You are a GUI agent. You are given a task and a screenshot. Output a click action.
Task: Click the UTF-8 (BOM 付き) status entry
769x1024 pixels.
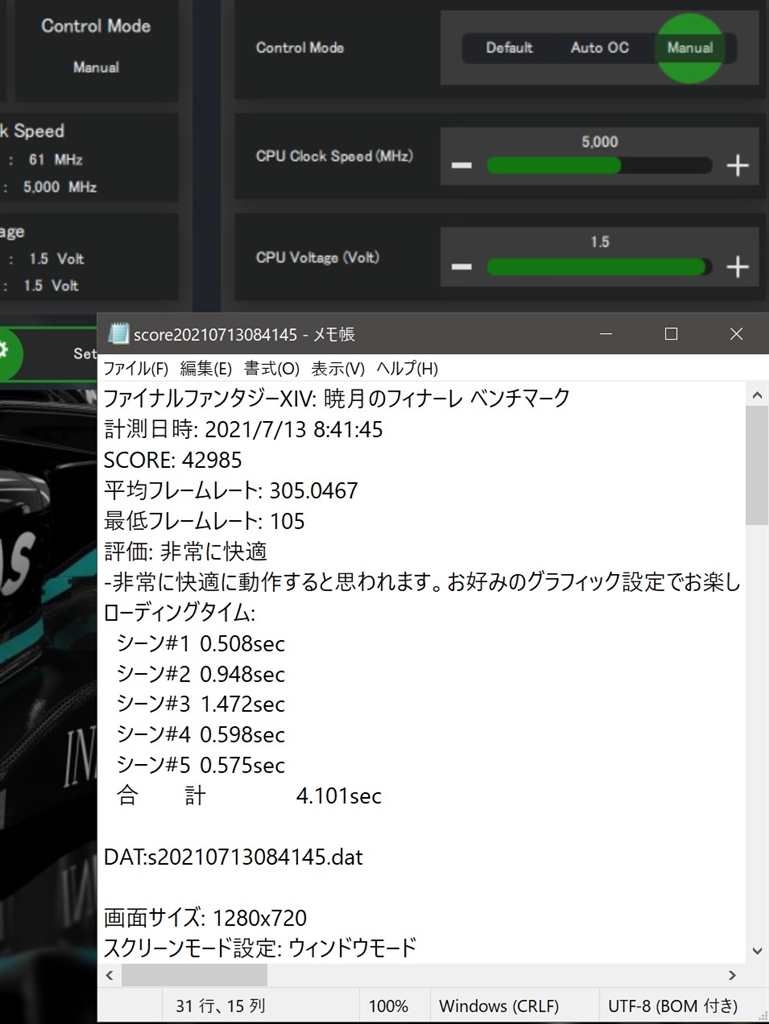(673, 1006)
